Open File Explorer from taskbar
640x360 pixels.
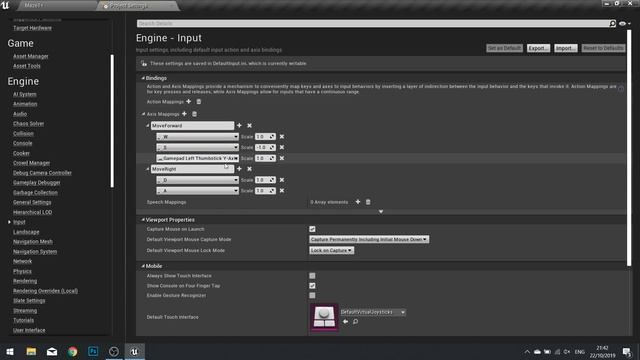click(31, 351)
